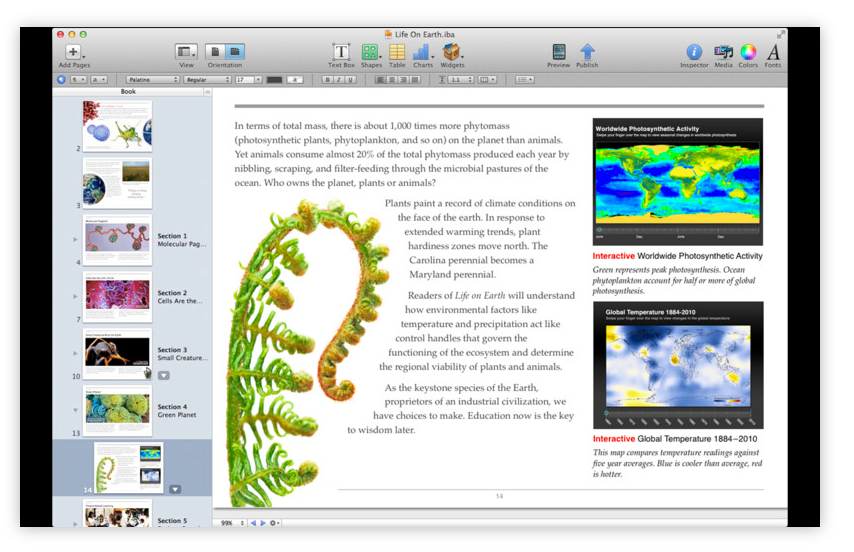
Task: Toggle underline formatting
Action: click(350, 79)
